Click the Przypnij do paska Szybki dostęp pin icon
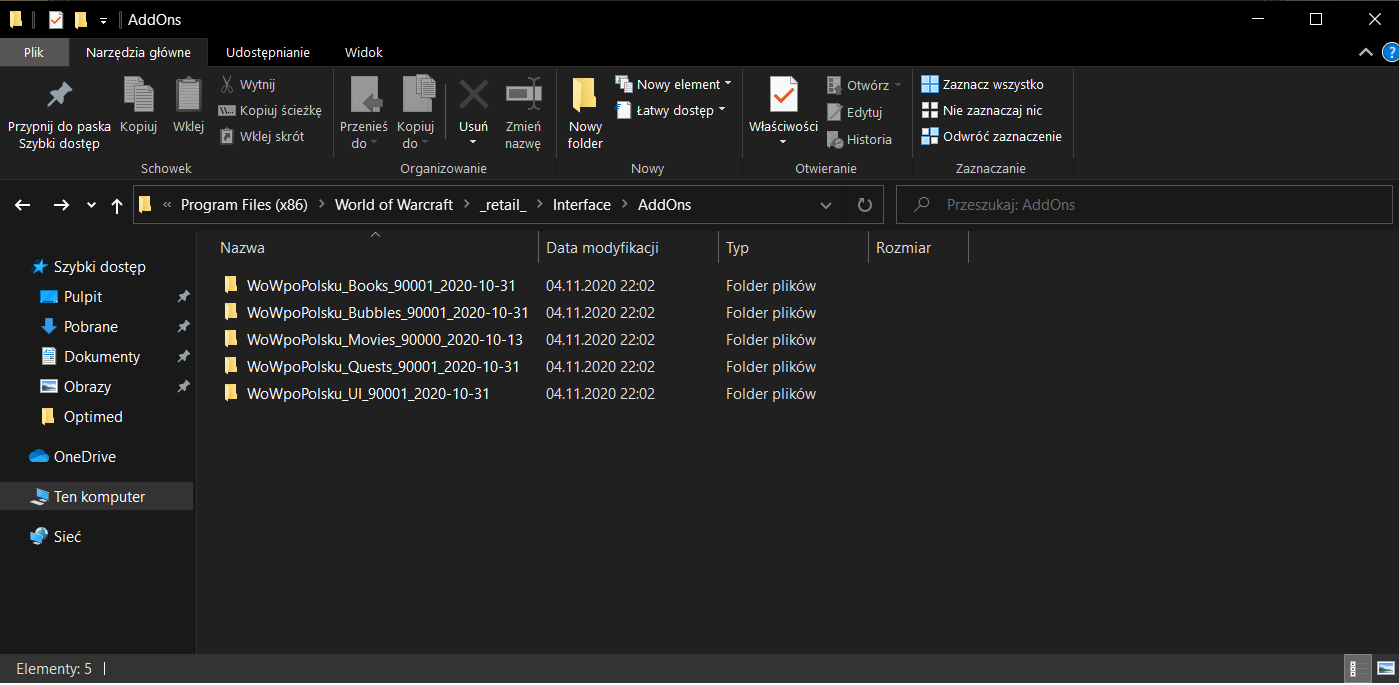Screen dimensions: 1399x685 [x=59, y=95]
